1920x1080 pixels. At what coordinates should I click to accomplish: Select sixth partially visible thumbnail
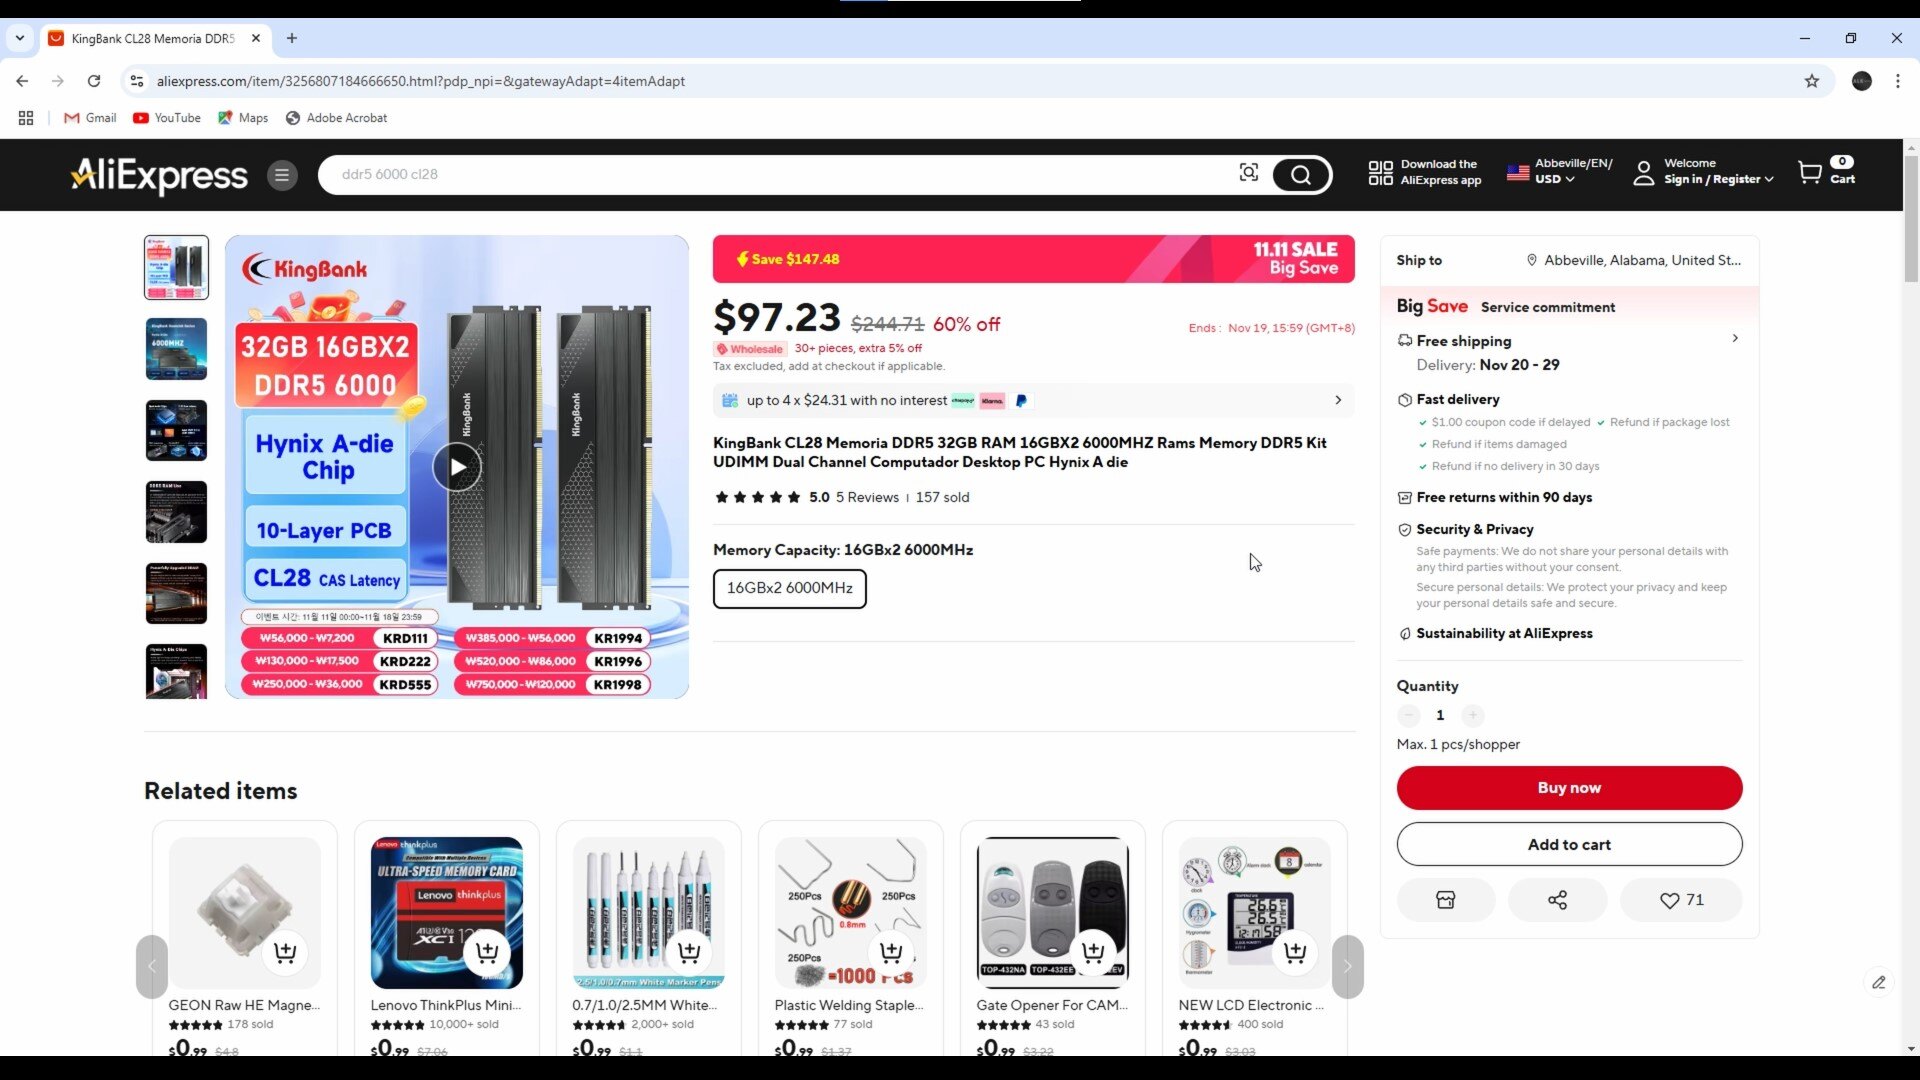pyautogui.click(x=176, y=671)
